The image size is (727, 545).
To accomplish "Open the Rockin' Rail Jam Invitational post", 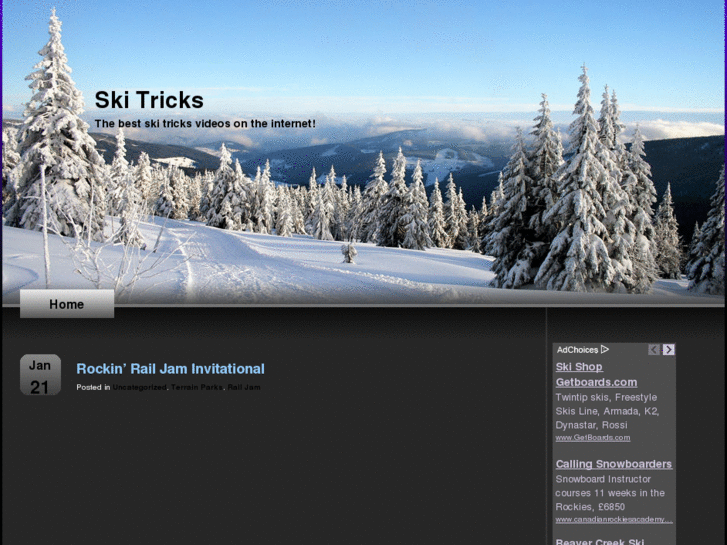I will (170, 369).
